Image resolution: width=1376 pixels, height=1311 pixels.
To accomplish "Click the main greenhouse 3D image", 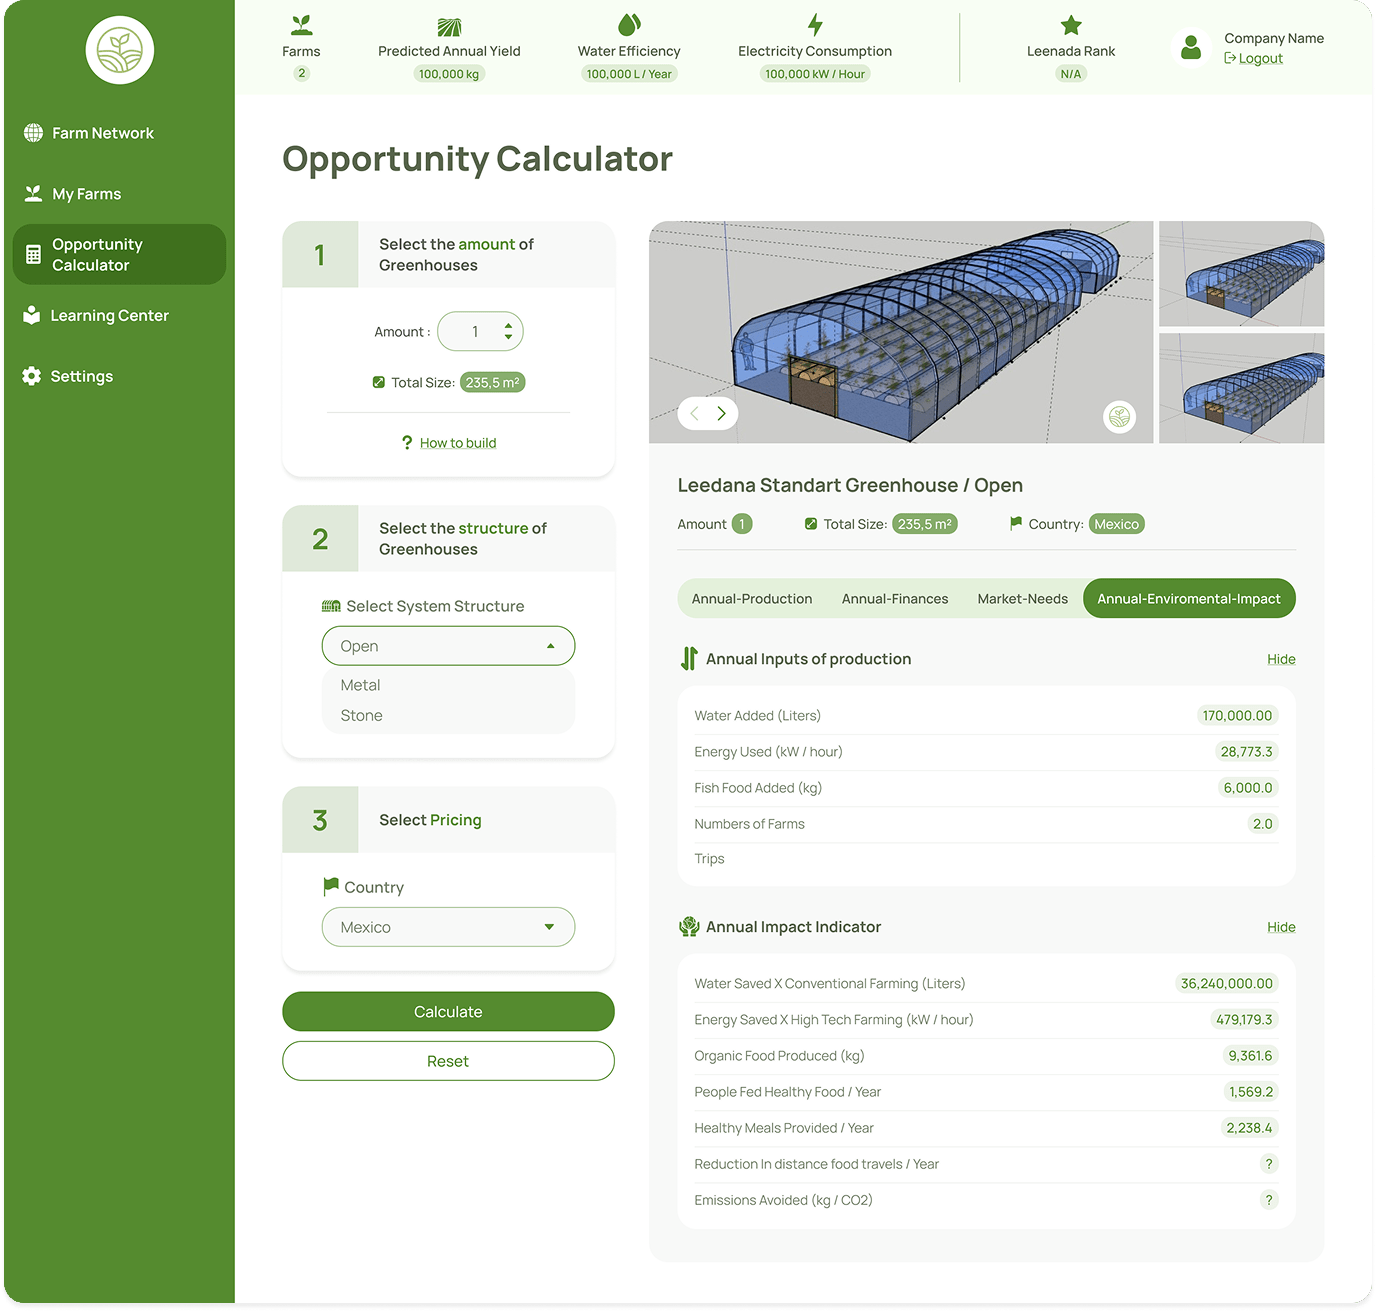I will click(x=901, y=332).
